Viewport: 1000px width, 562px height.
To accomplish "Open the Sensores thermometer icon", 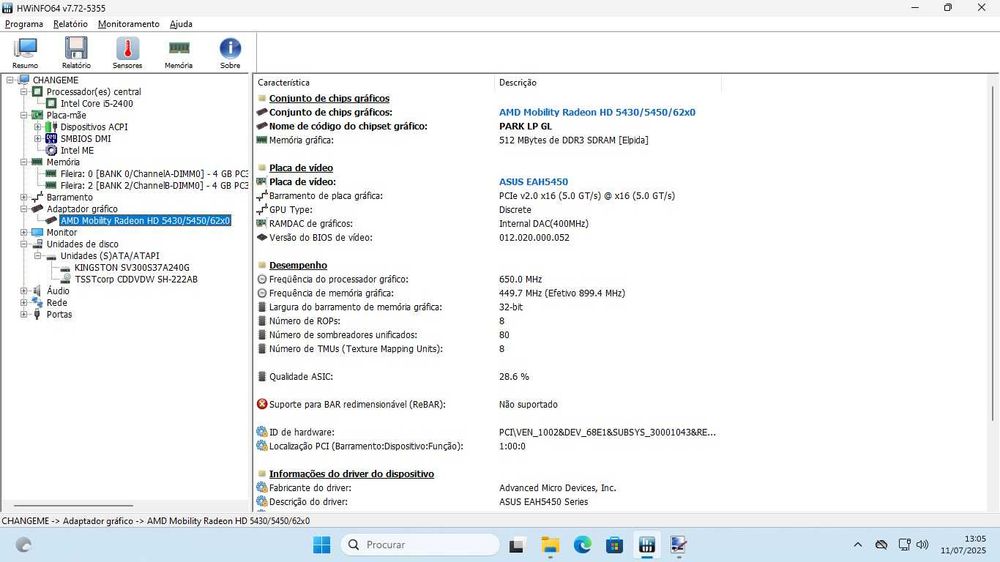I will 127,52.
